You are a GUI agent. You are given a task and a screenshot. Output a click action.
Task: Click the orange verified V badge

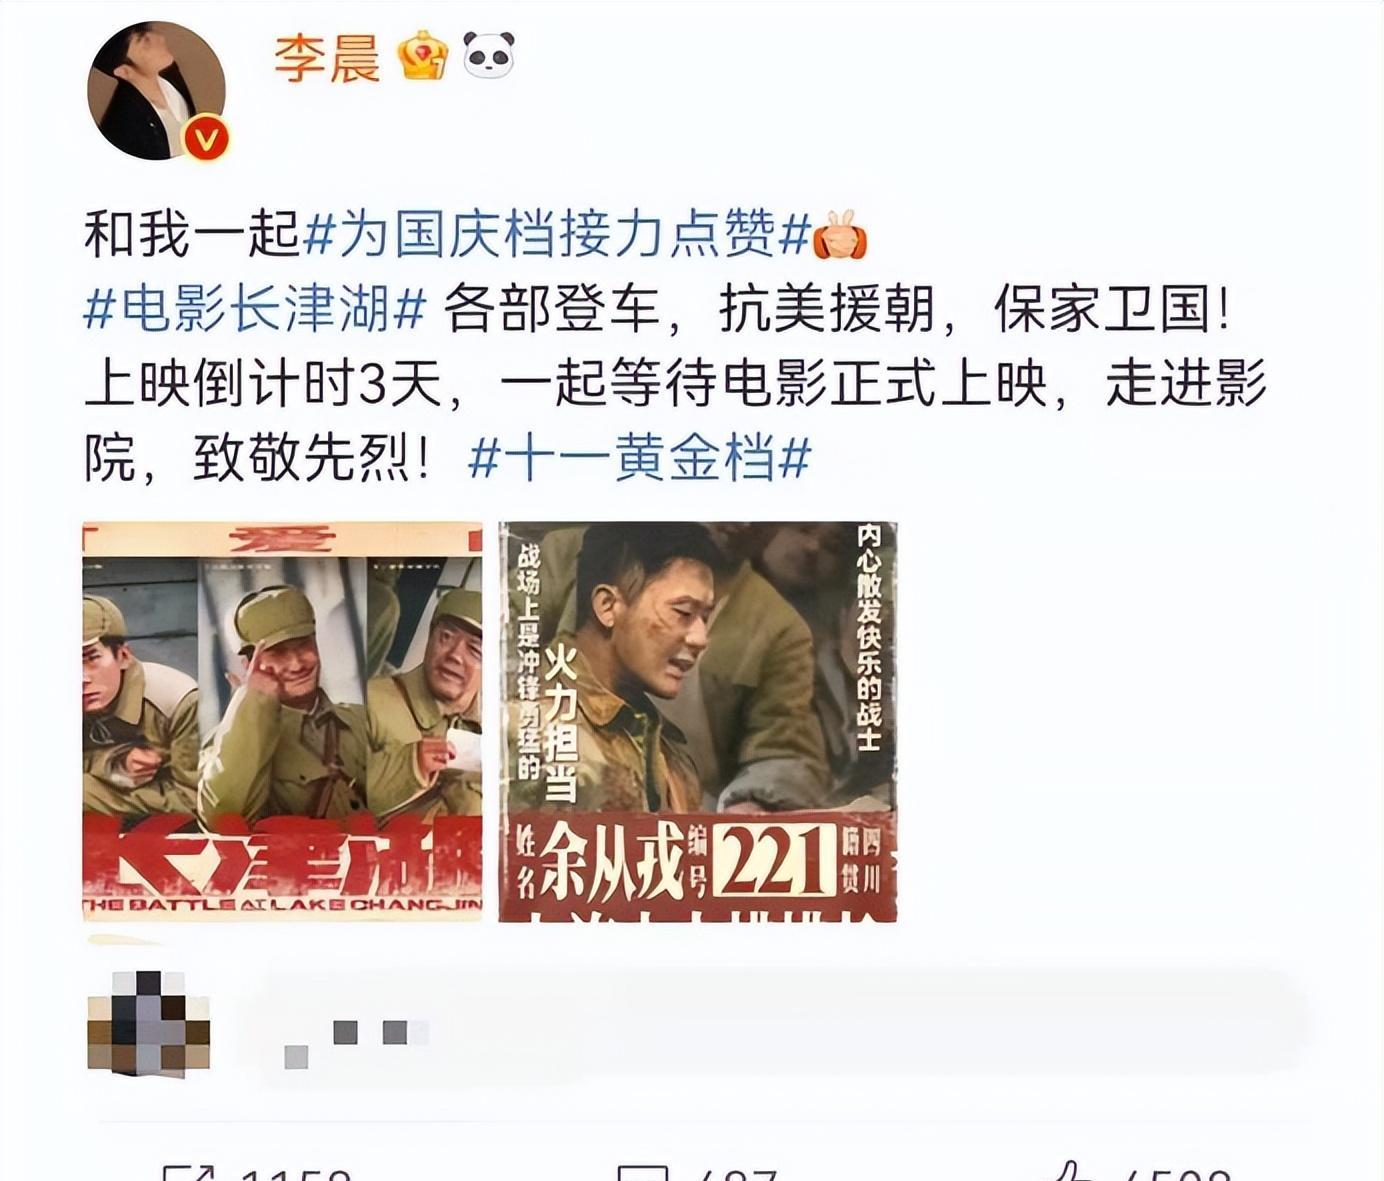pos(207,139)
